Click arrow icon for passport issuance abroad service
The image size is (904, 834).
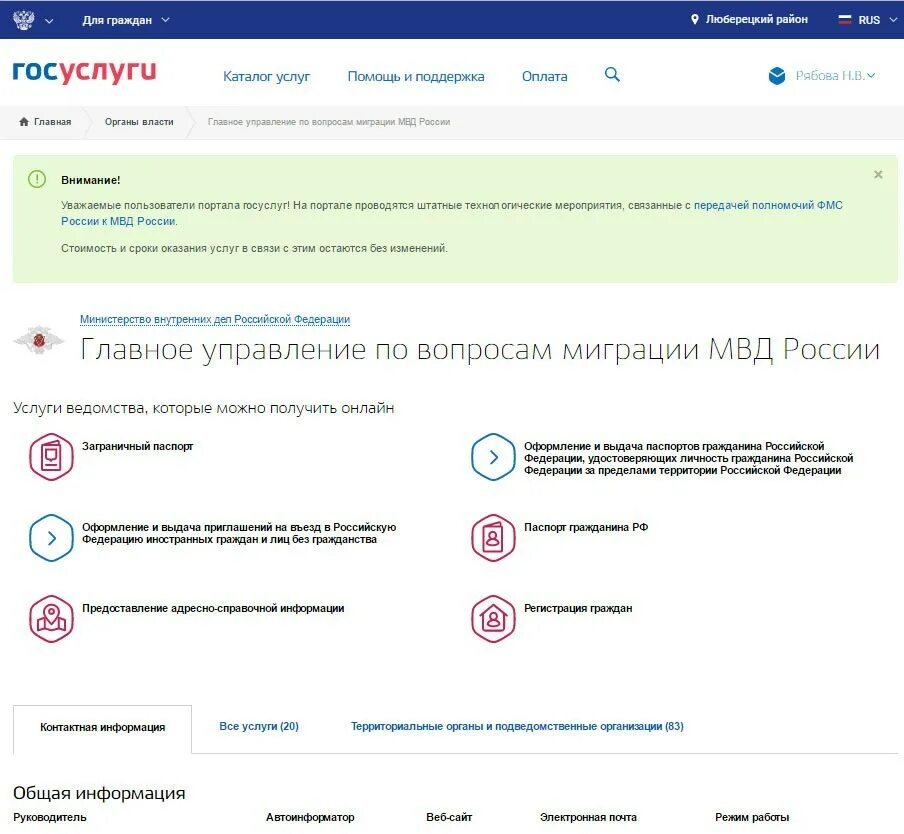[493, 456]
